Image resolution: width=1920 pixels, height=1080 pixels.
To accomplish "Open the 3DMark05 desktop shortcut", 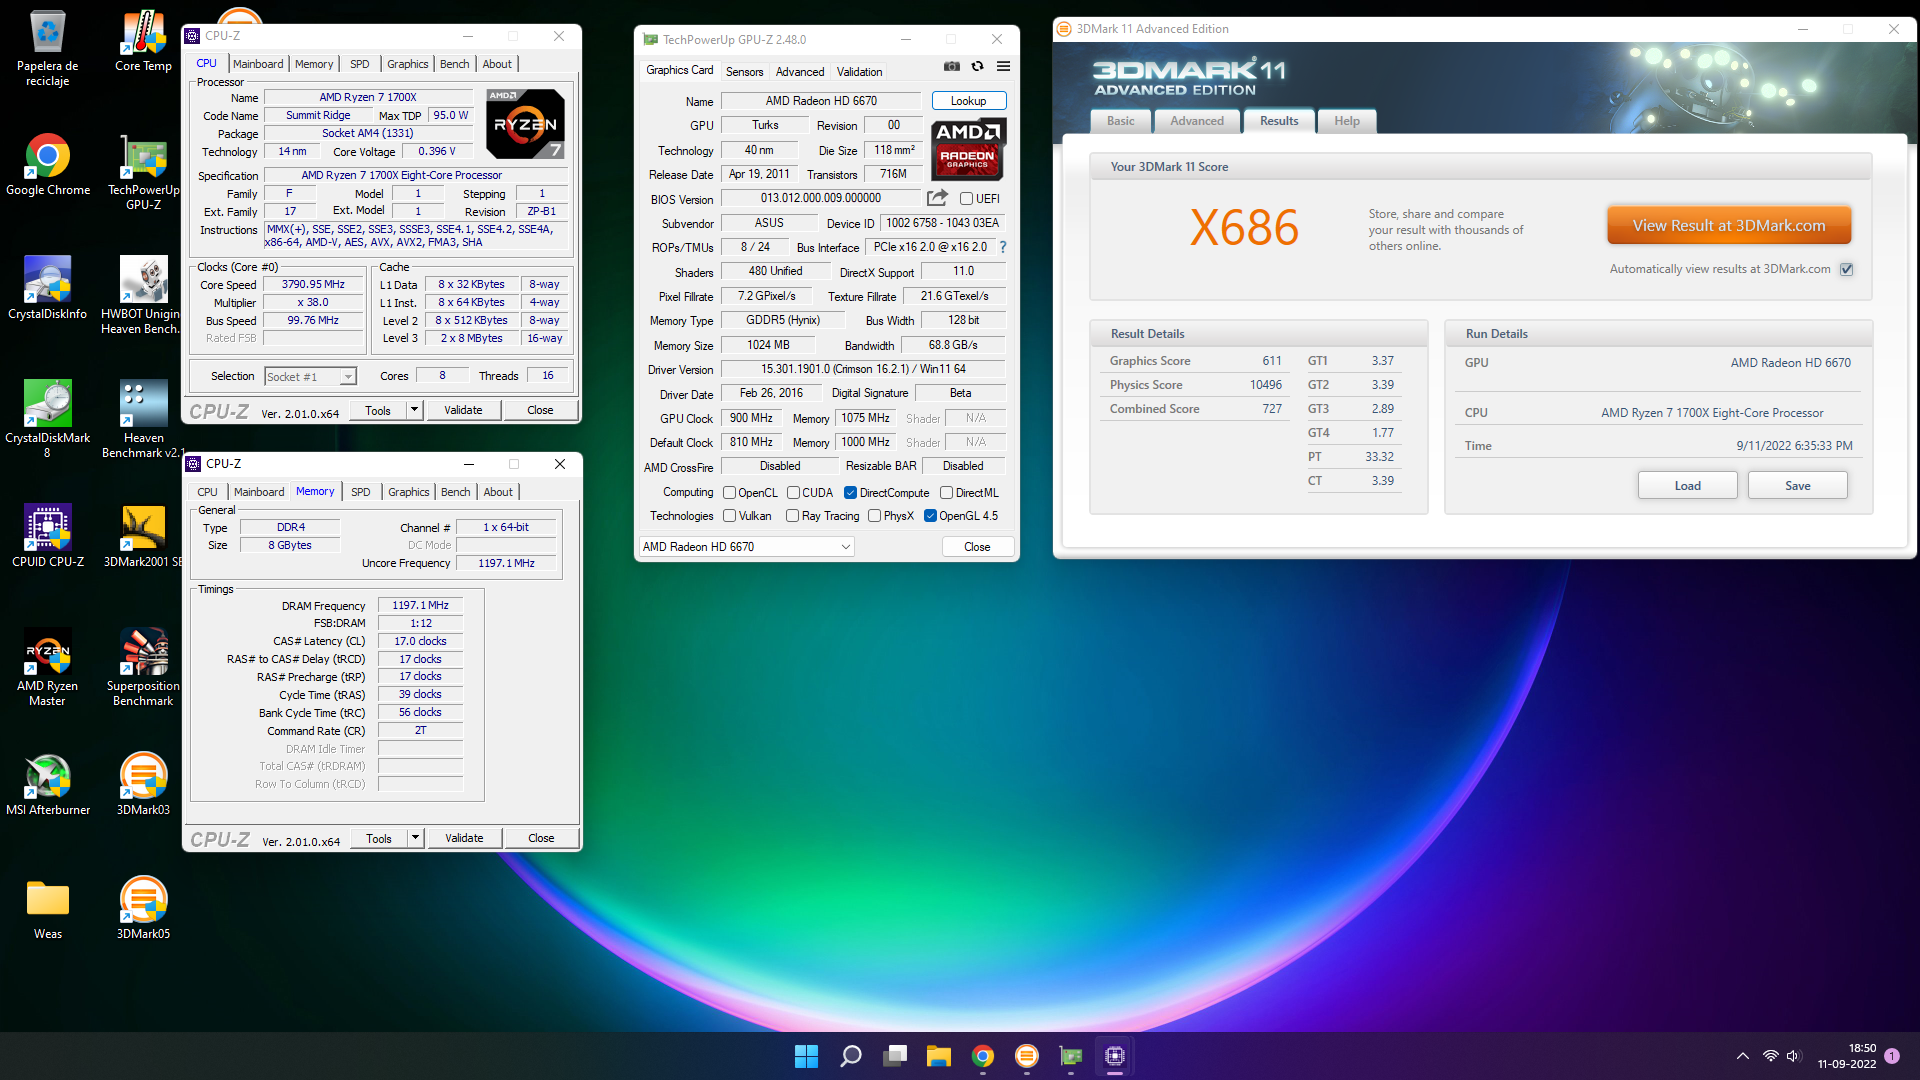I will click(x=143, y=910).
